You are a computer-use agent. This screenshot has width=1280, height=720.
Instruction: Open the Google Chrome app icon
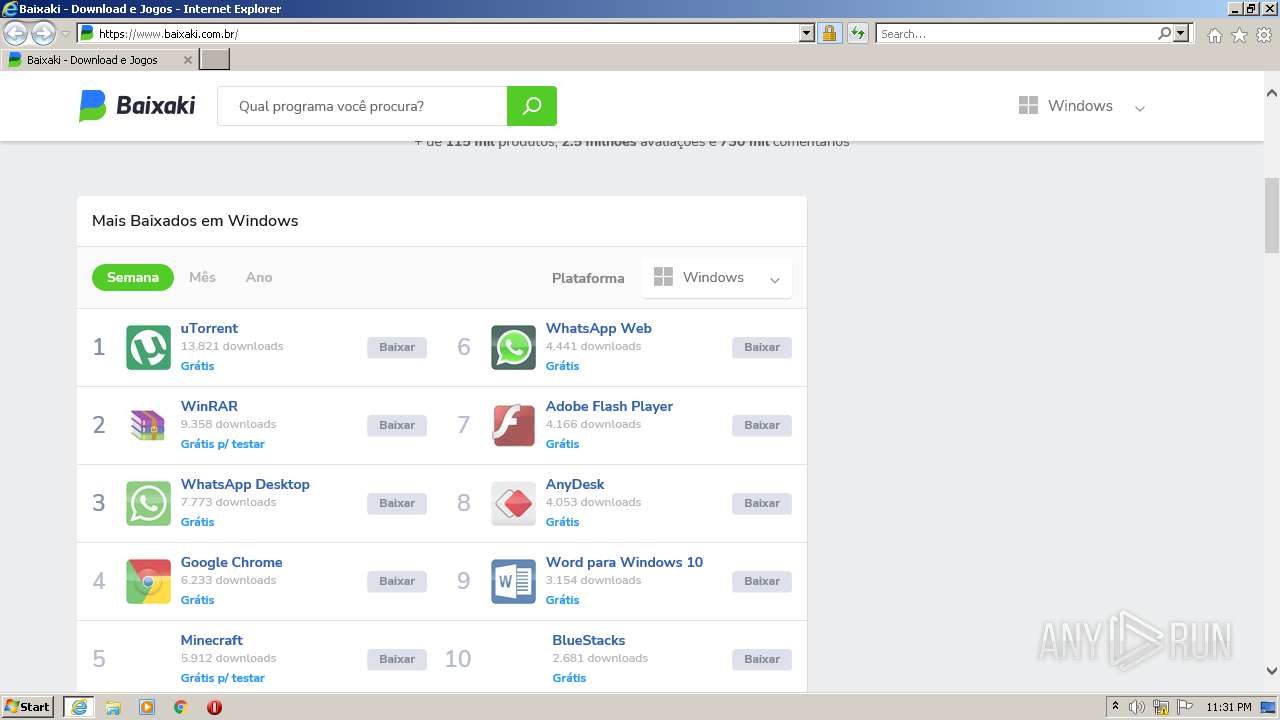(x=148, y=581)
